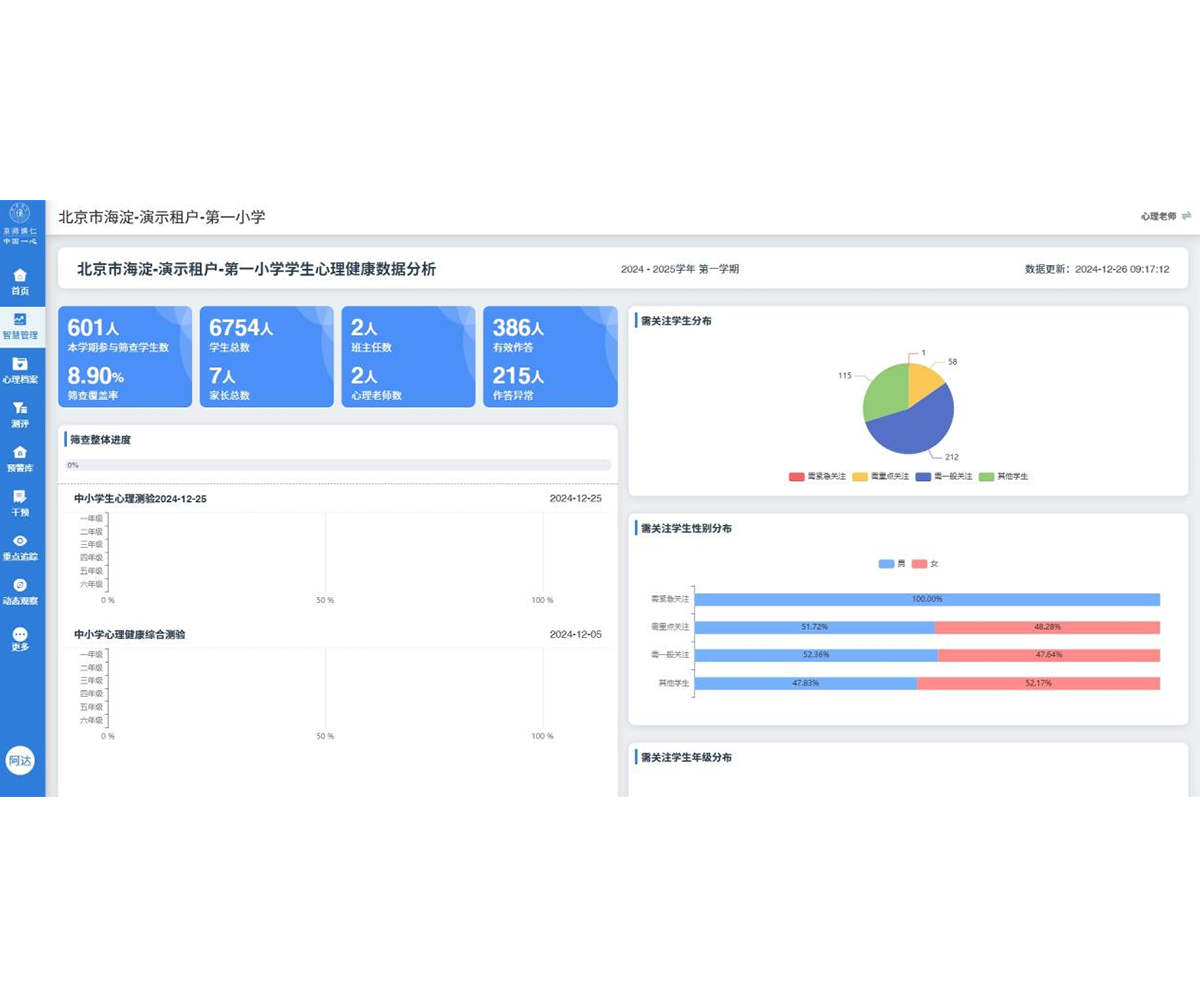Select the 动态观察 sidebar icon
Screen dimensions: 1200x1000
coord(20,590)
